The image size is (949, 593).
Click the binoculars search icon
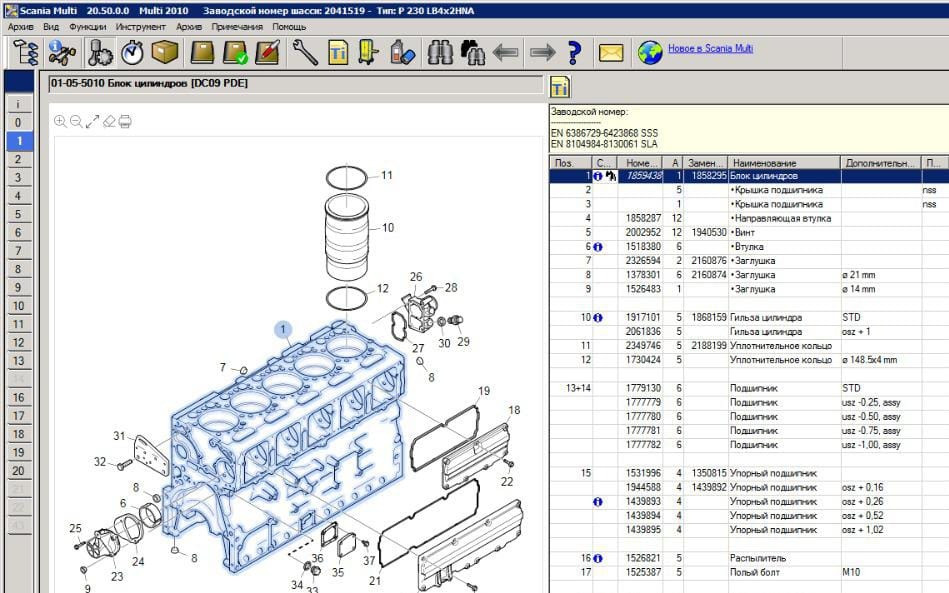(x=440, y=51)
